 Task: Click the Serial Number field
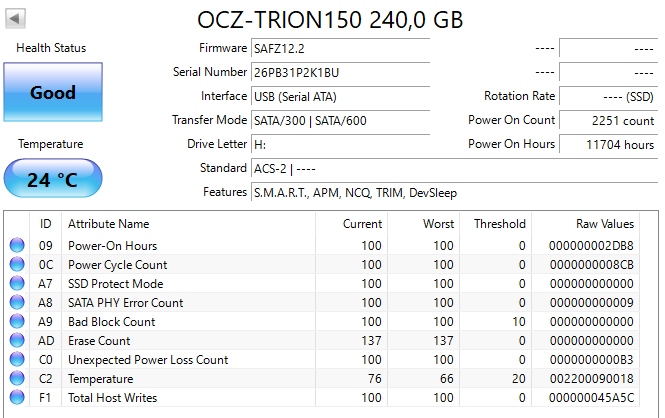tap(340, 72)
